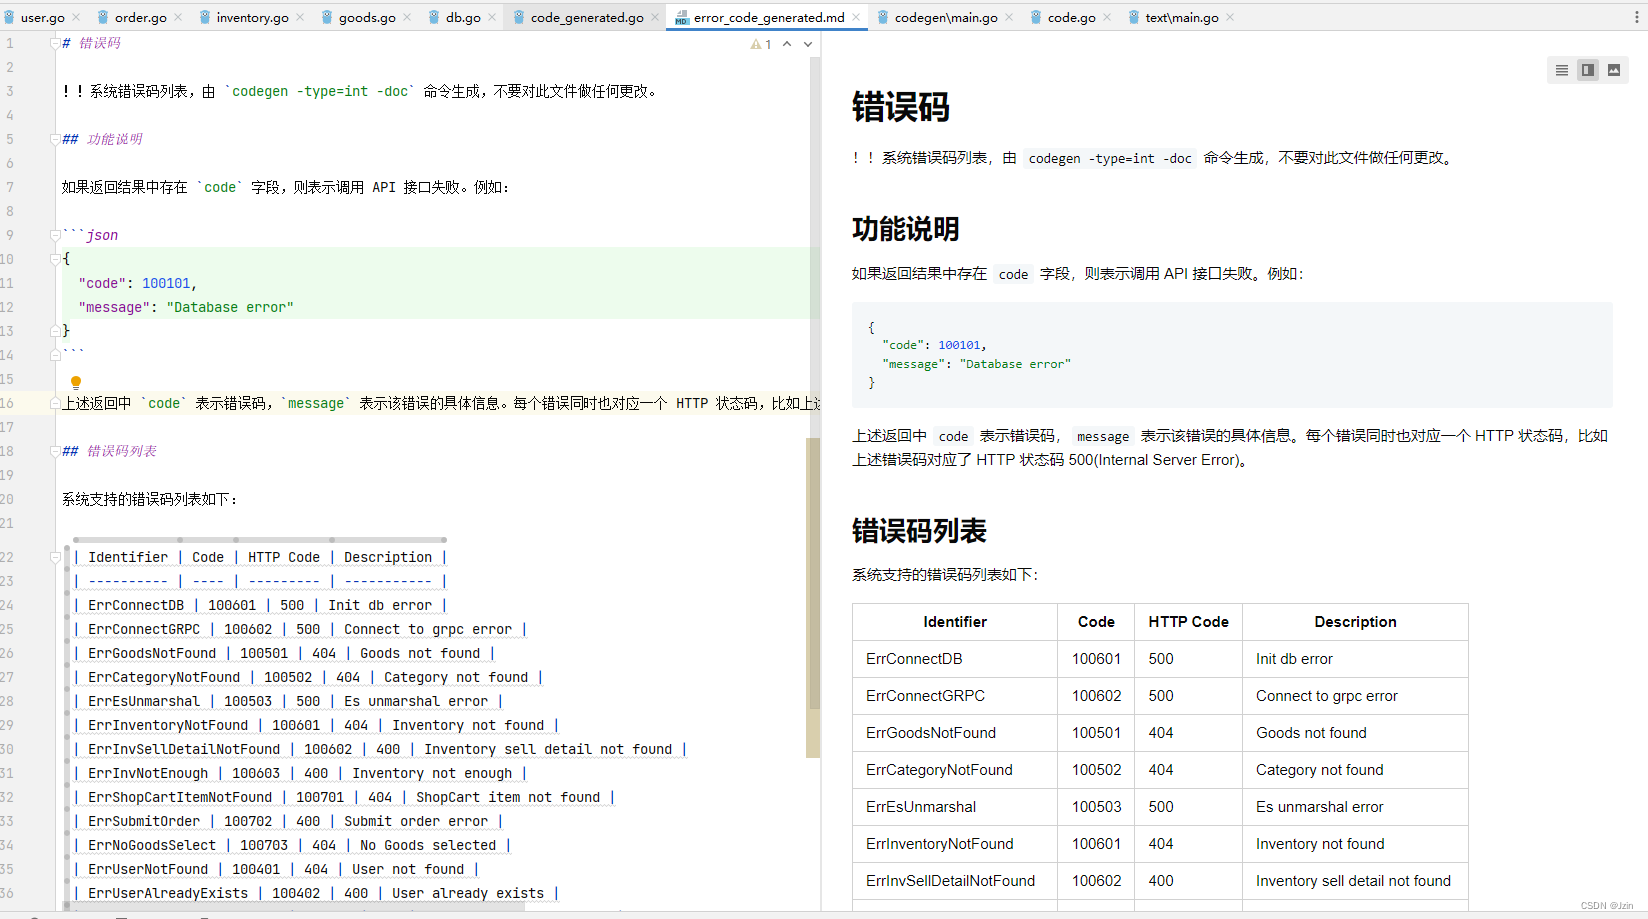Switch to editor and preview split view
This screenshot has width=1648, height=919.
[1588, 70]
